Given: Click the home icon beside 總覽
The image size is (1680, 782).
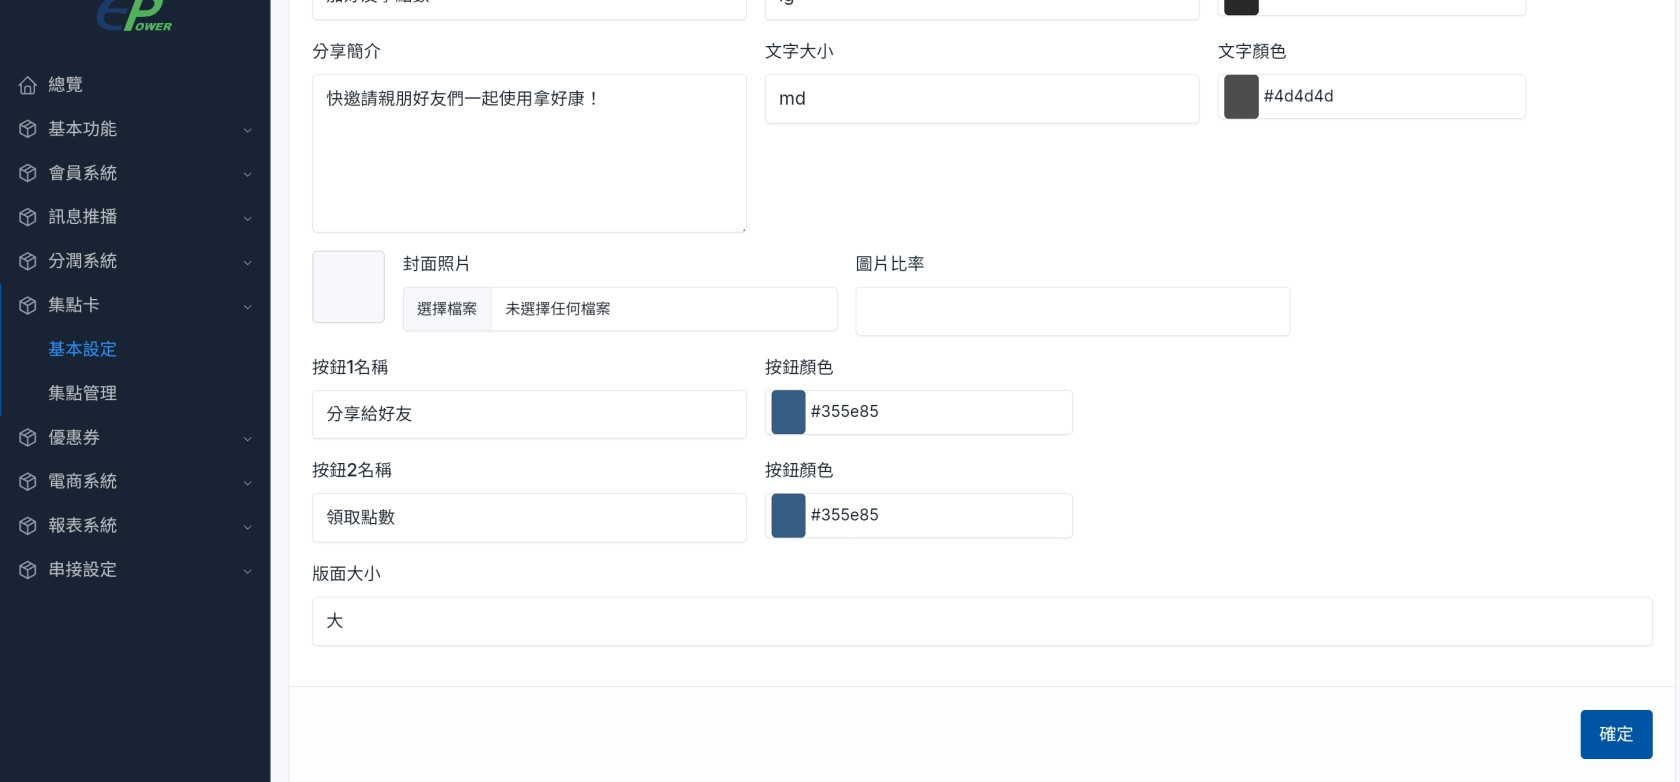Looking at the screenshot, I should click(28, 85).
